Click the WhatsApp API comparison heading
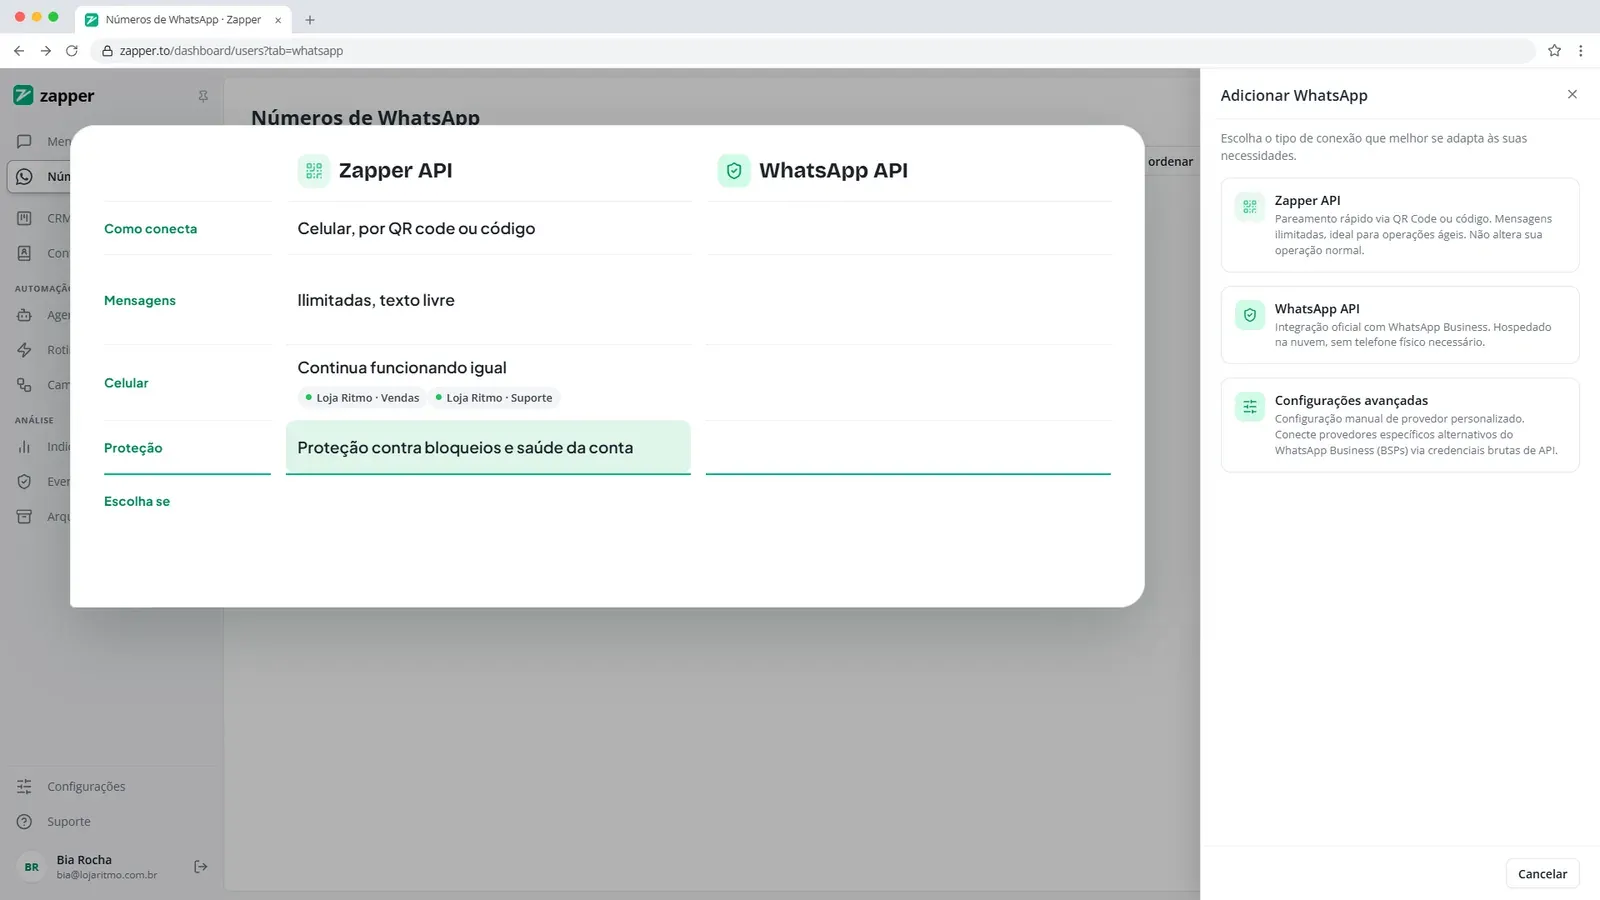 [x=833, y=171]
